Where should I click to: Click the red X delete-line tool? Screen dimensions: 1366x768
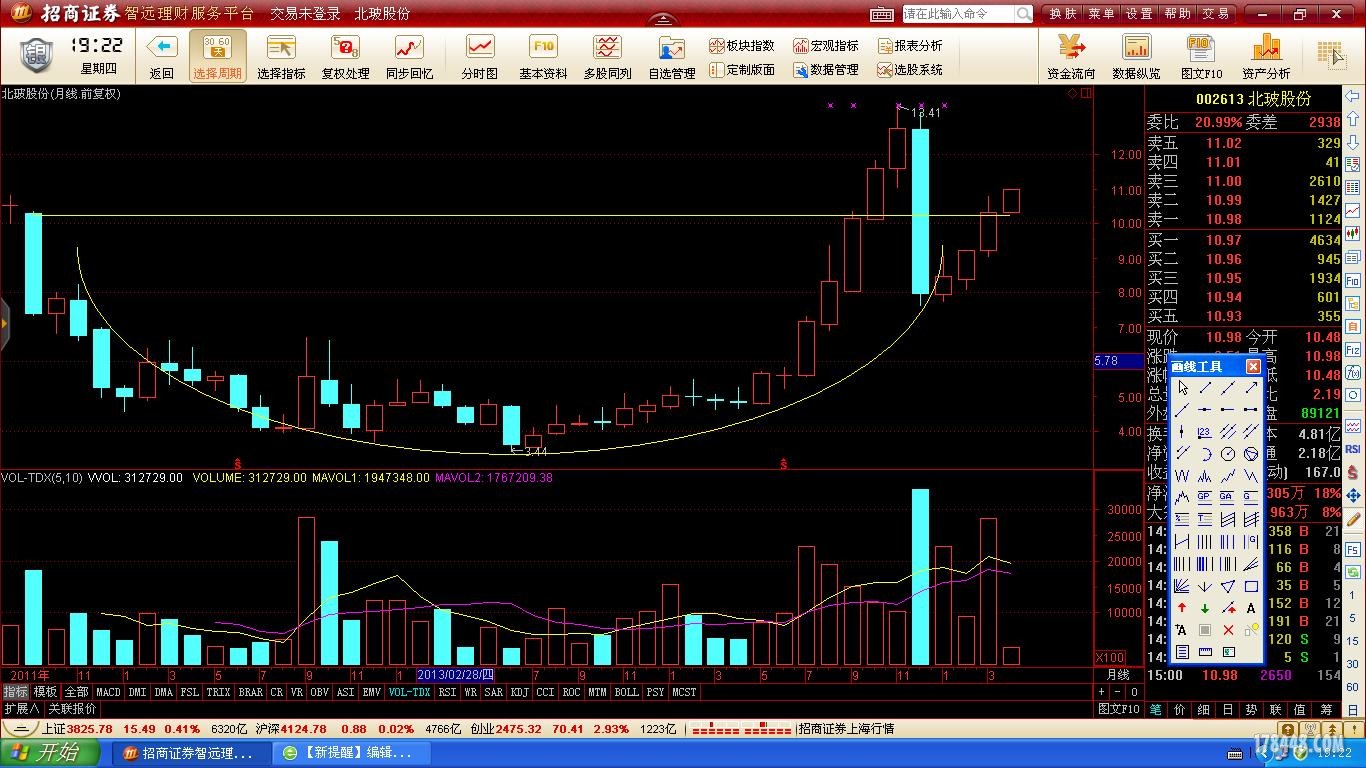(1228, 630)
